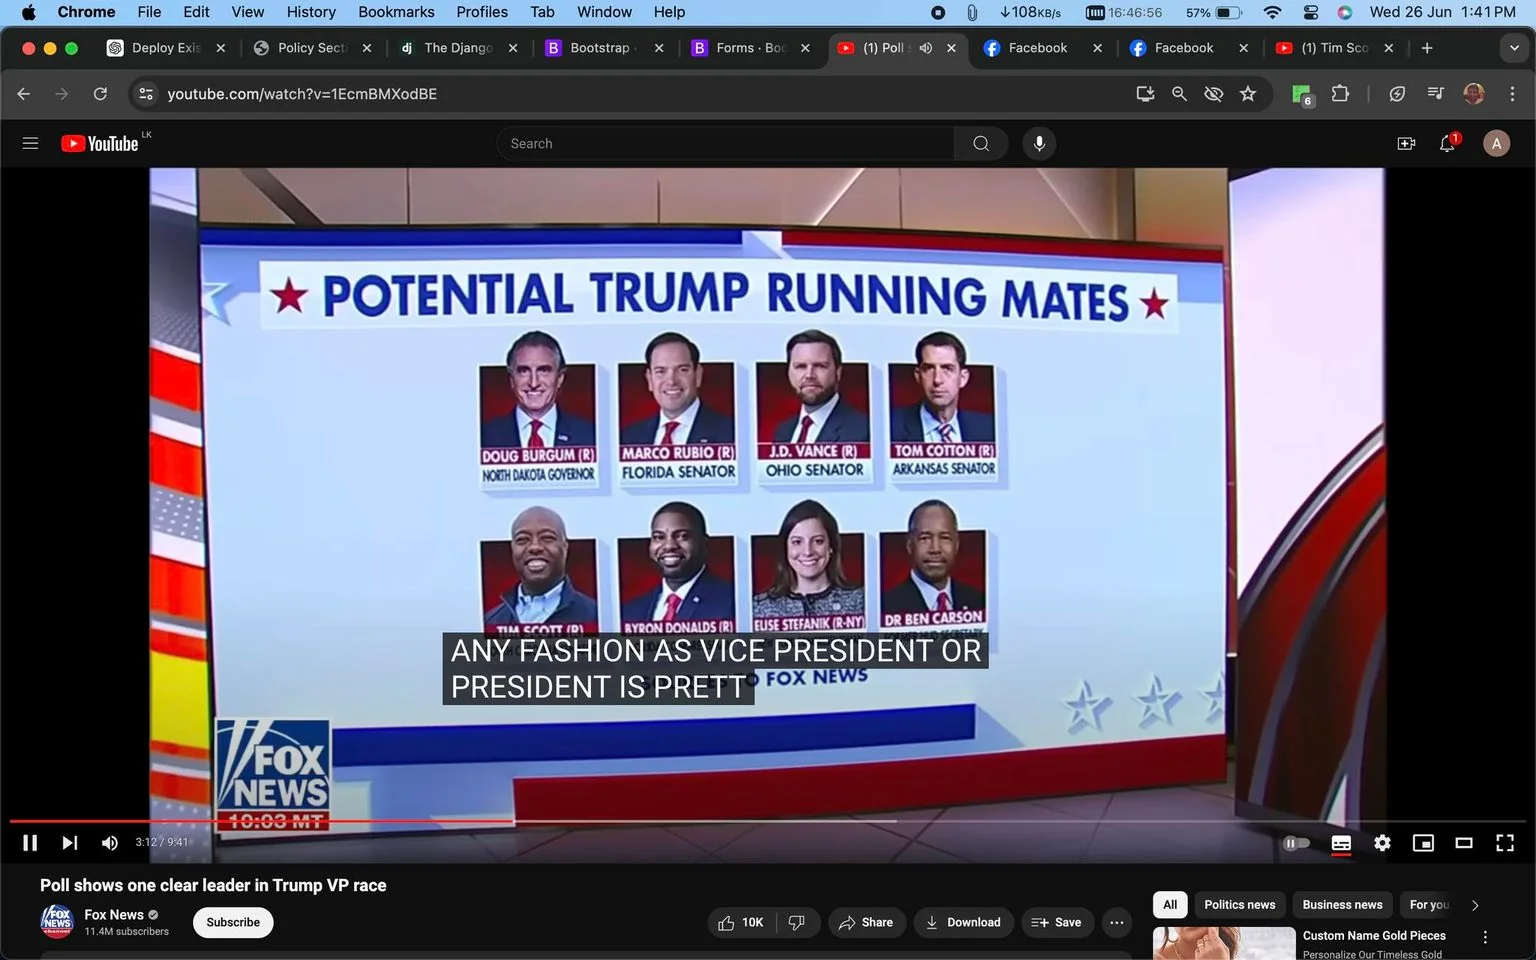Toggle the autoplay switch

(x=1296, y=843)
